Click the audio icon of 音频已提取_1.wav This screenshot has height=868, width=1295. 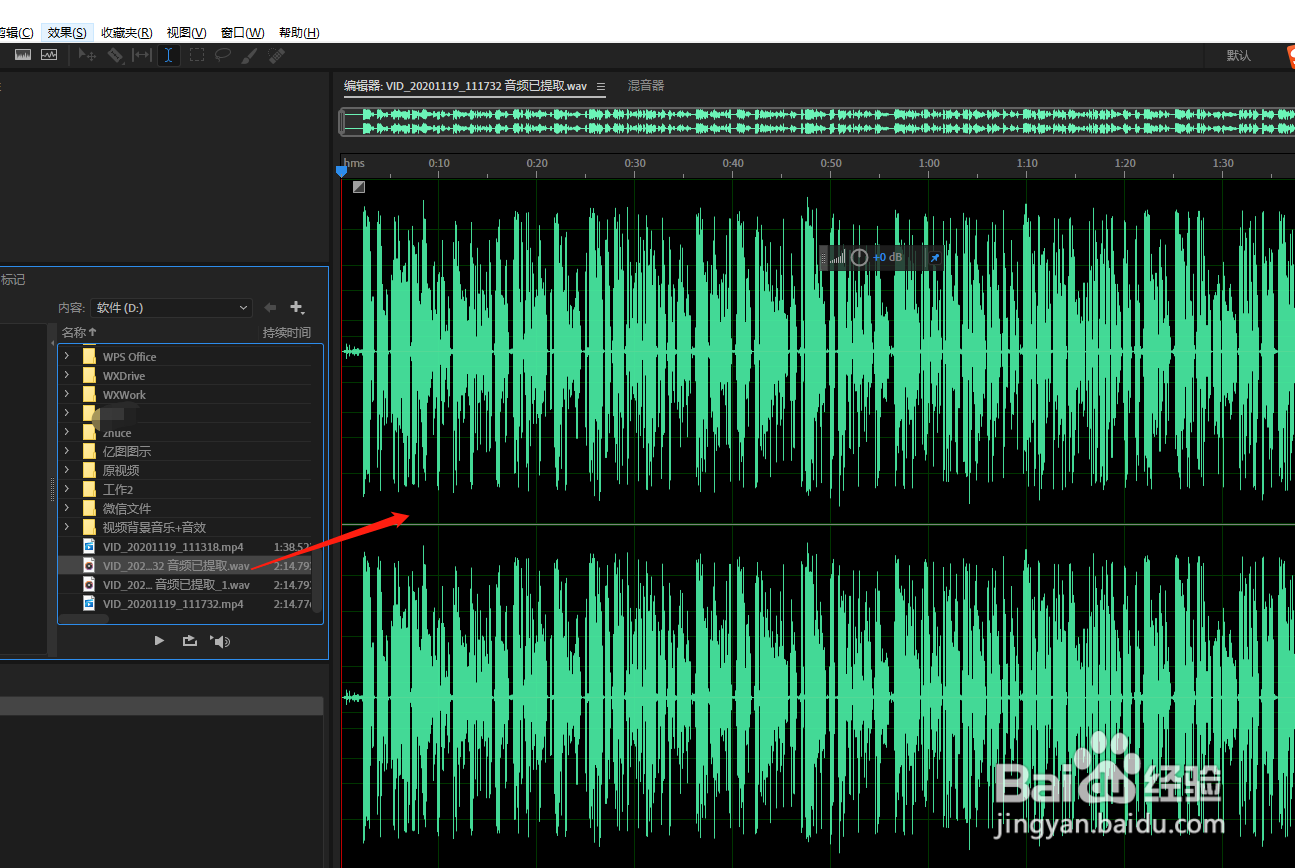tap(89, 585)
